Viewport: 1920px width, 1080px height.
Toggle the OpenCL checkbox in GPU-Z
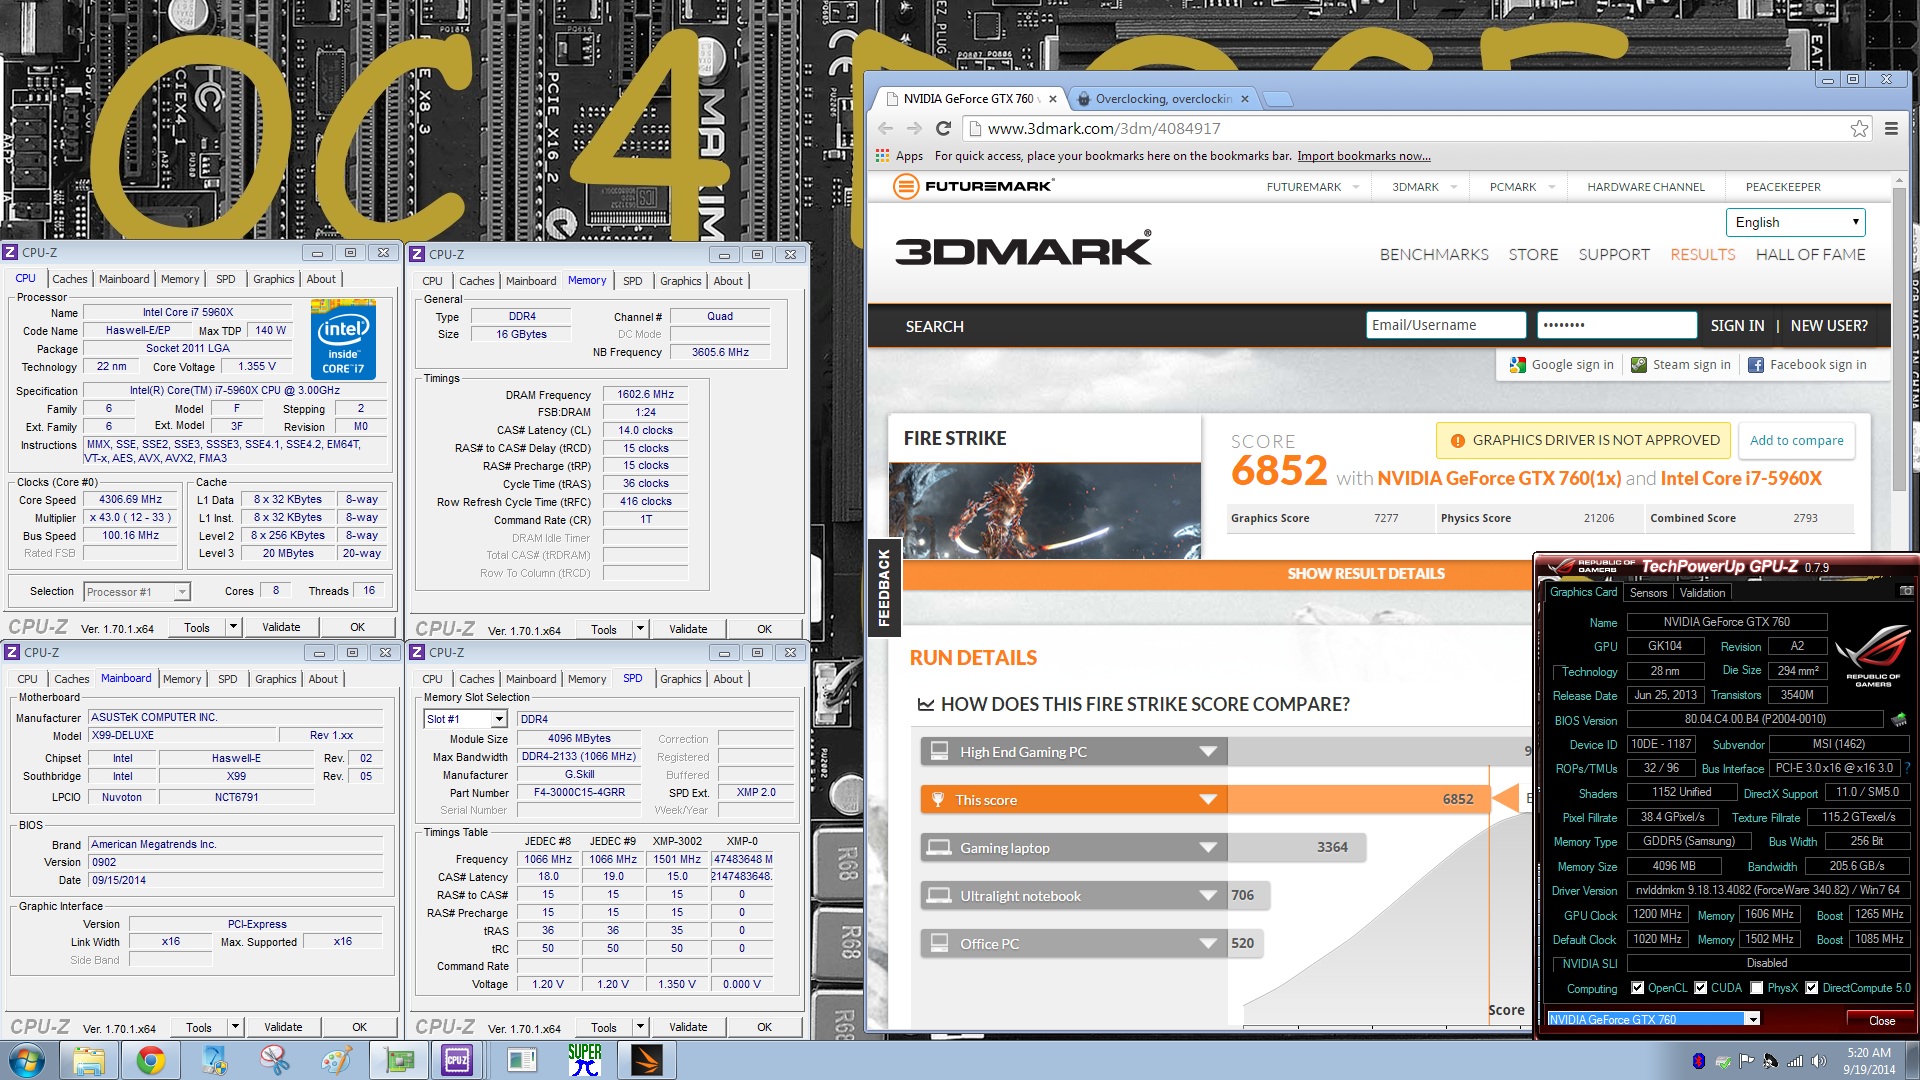1637,988
